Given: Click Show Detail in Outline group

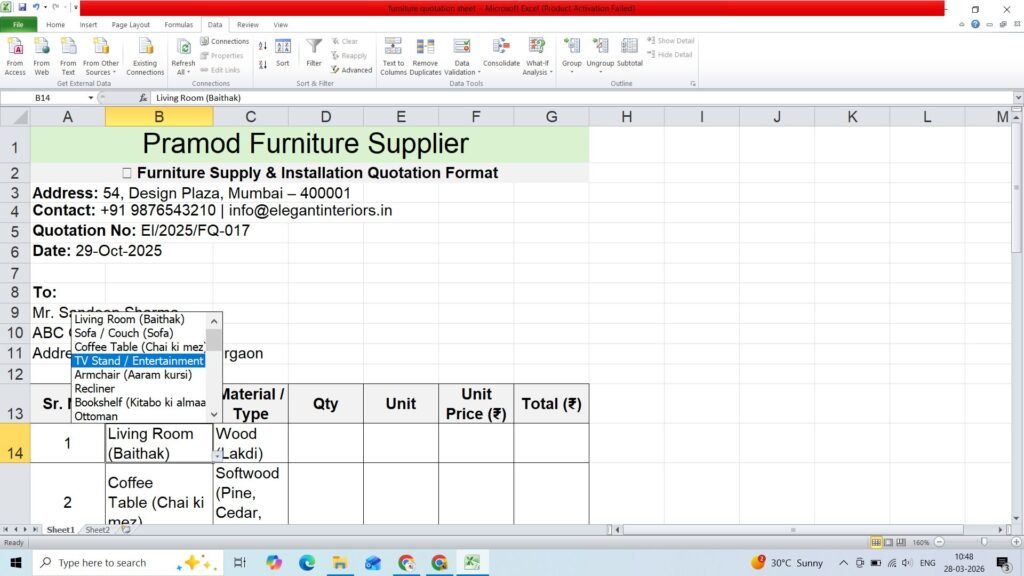Looking at the screenshot, I should pyautogui.click(x=671, y=40).
